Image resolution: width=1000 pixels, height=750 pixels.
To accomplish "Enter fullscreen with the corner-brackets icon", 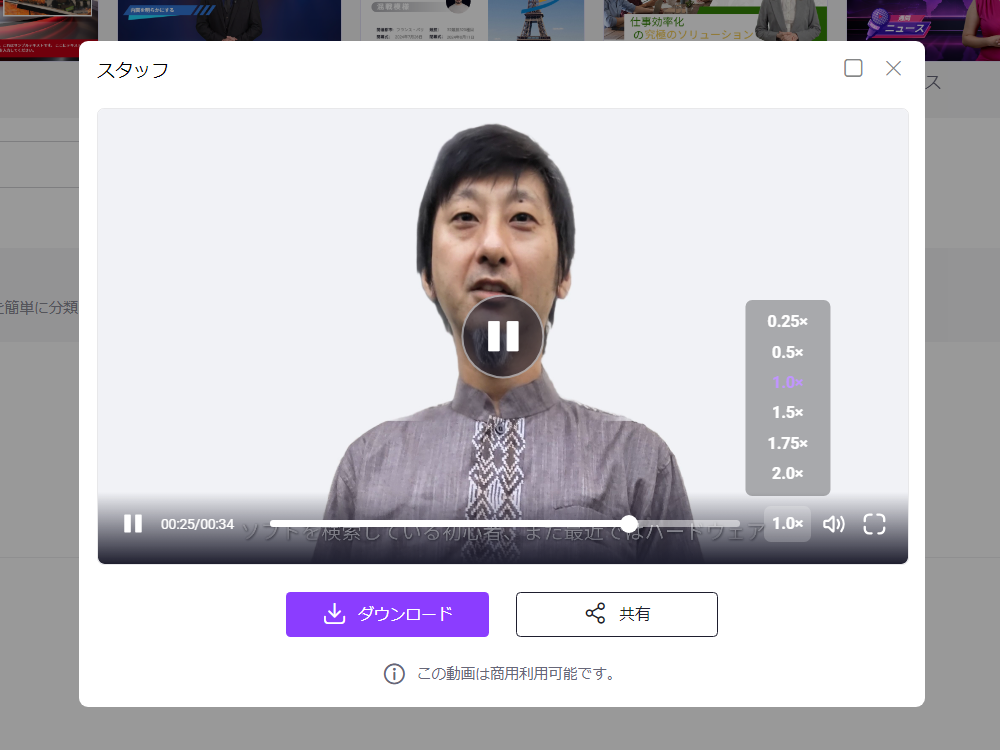I will click(874, 523).
